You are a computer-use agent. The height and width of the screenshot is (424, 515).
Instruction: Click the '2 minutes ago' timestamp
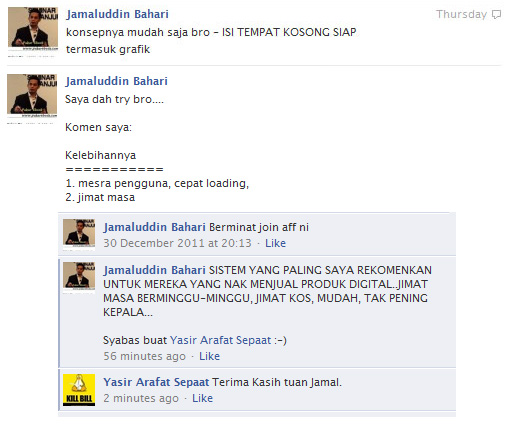[141, 398]
